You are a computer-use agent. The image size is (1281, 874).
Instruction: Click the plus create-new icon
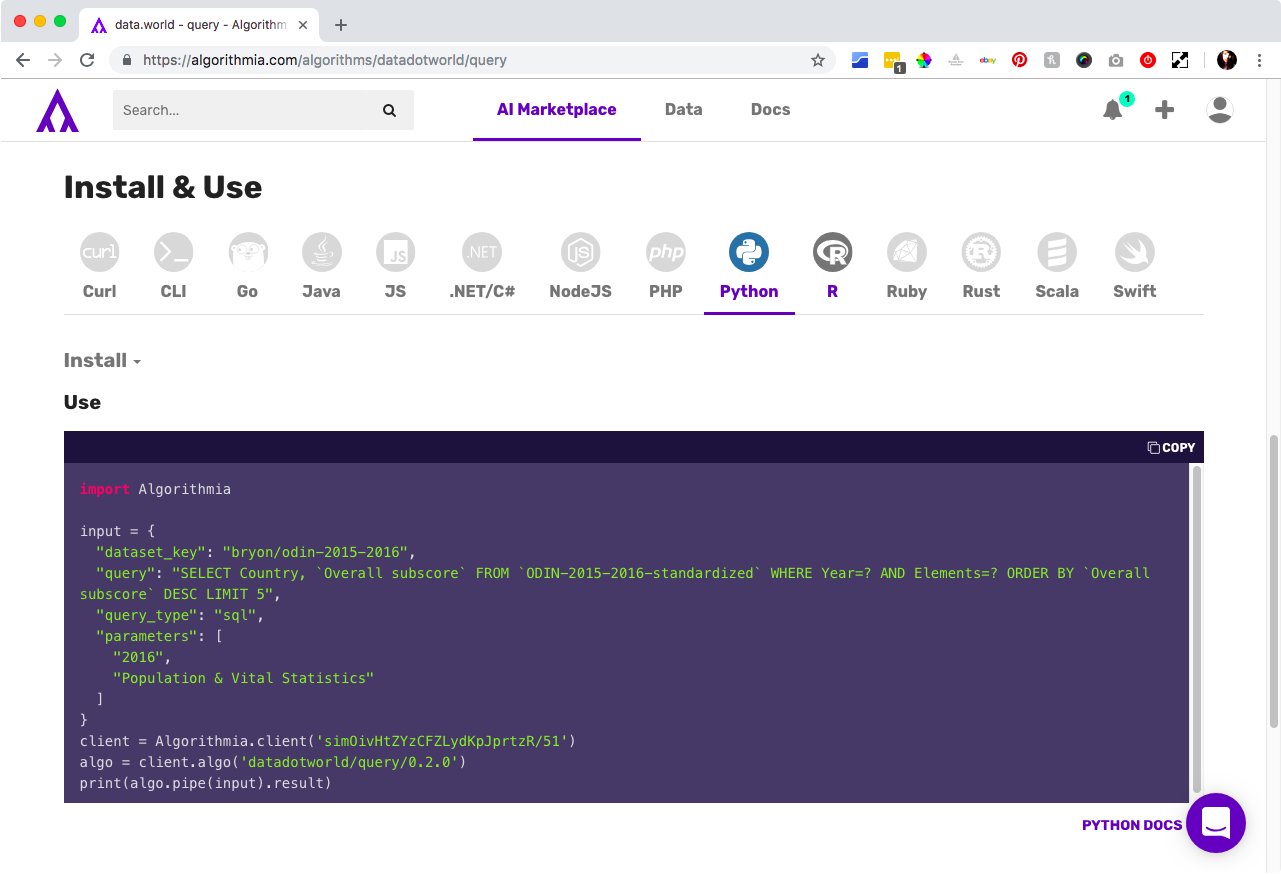(1164, 110)
